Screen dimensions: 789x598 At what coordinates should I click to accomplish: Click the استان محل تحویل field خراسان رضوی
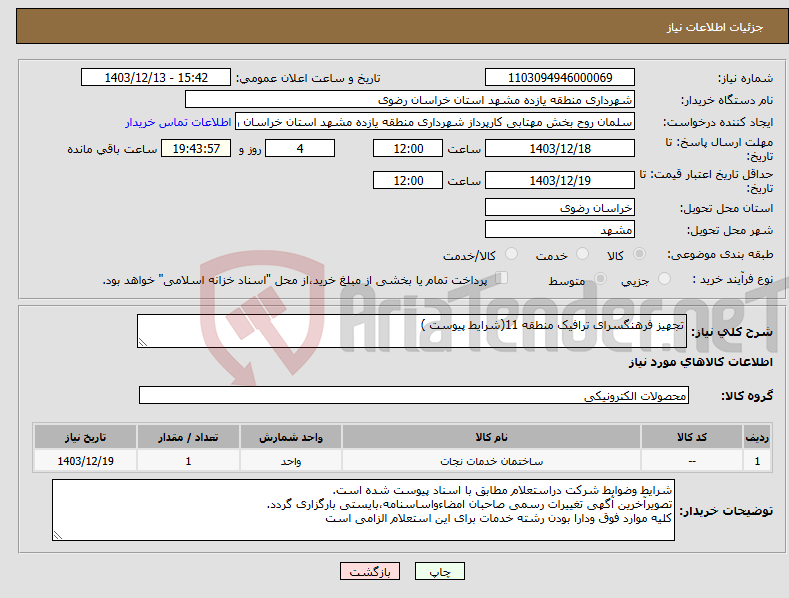[560, 207]
